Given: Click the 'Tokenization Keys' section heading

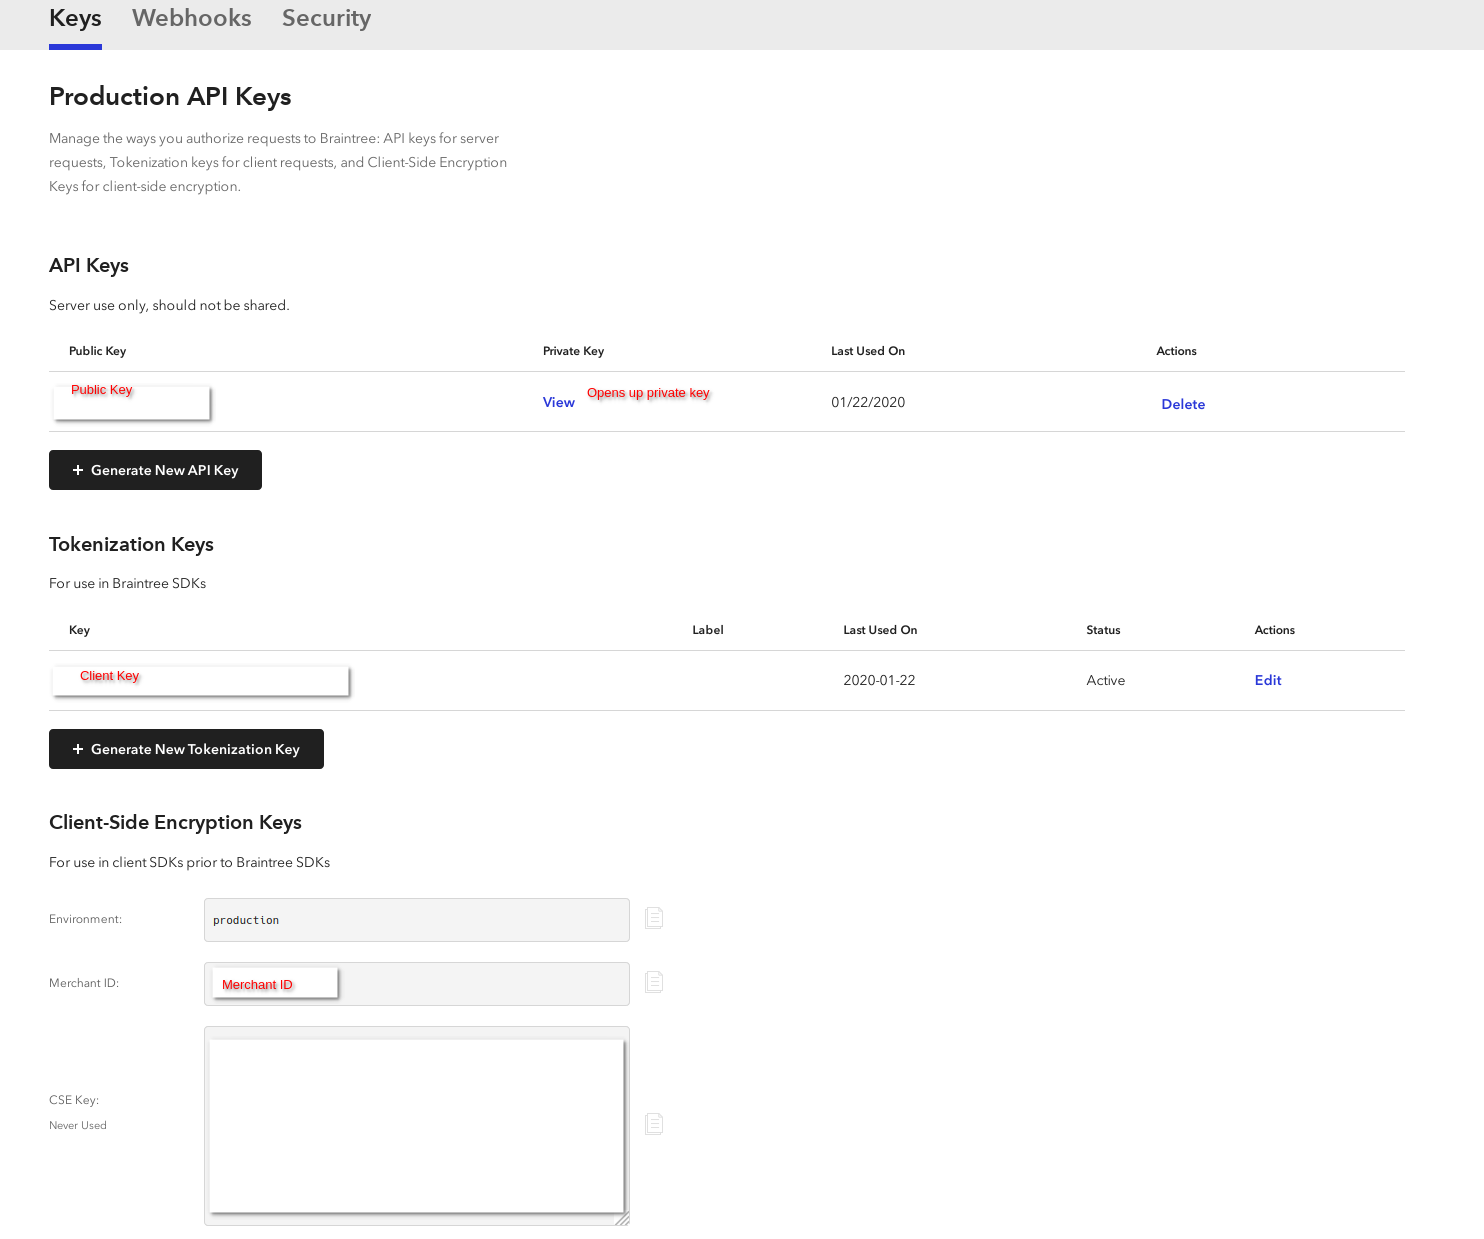Looking at the screenshot, I should [x=131, y=545].
